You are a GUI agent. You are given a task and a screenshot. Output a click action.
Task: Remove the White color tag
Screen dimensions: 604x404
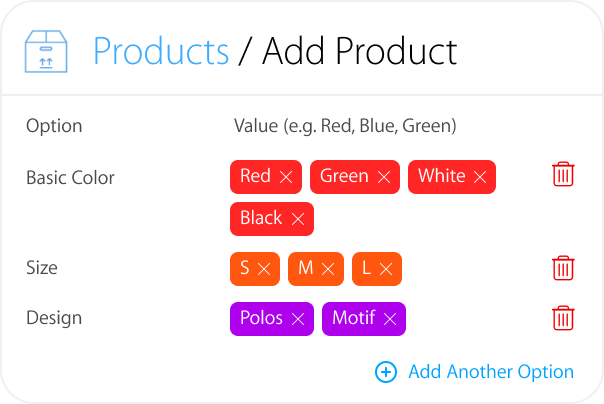click(x=480, y=177)
